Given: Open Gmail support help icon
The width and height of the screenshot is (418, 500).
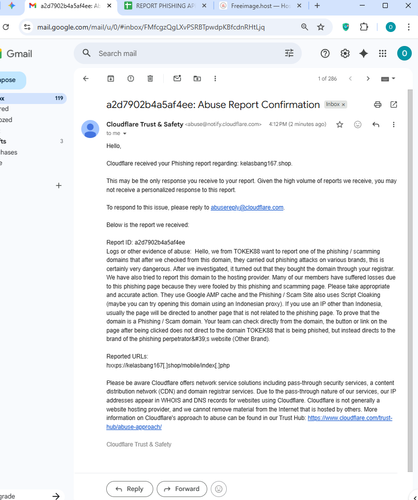Looking at the screenshot, I should pos(325,53).
